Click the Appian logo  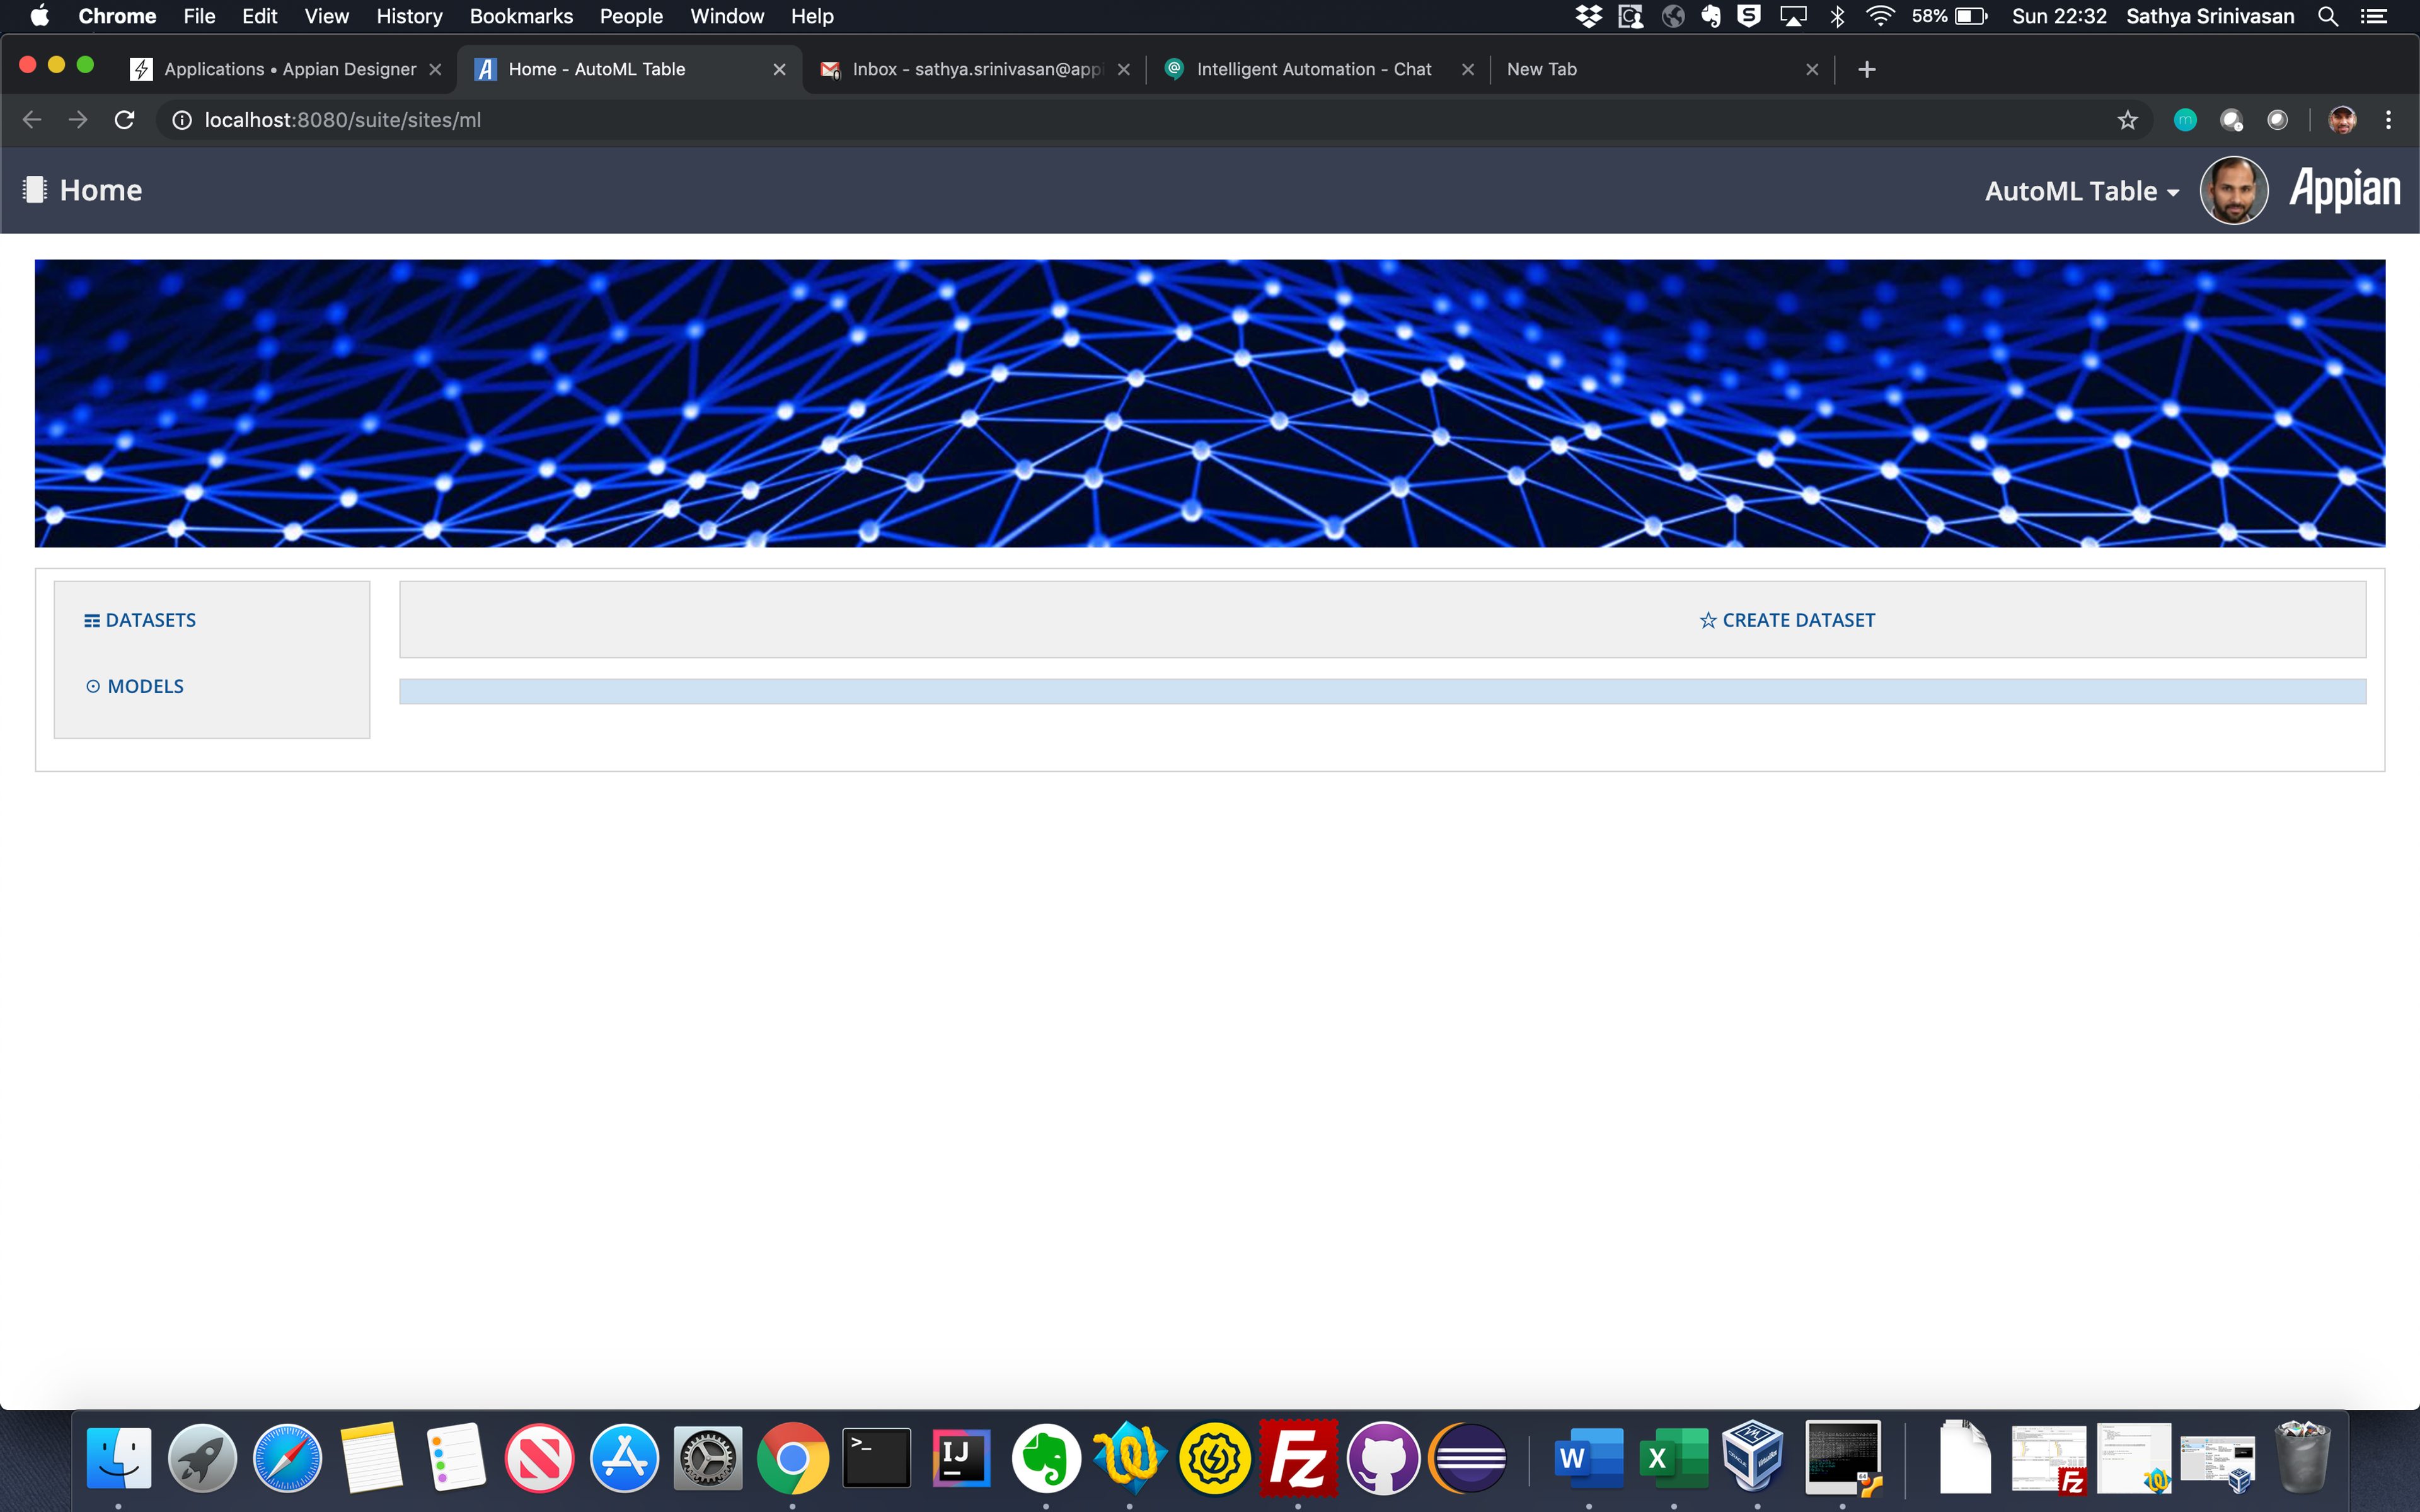(x=2344, y=189)
